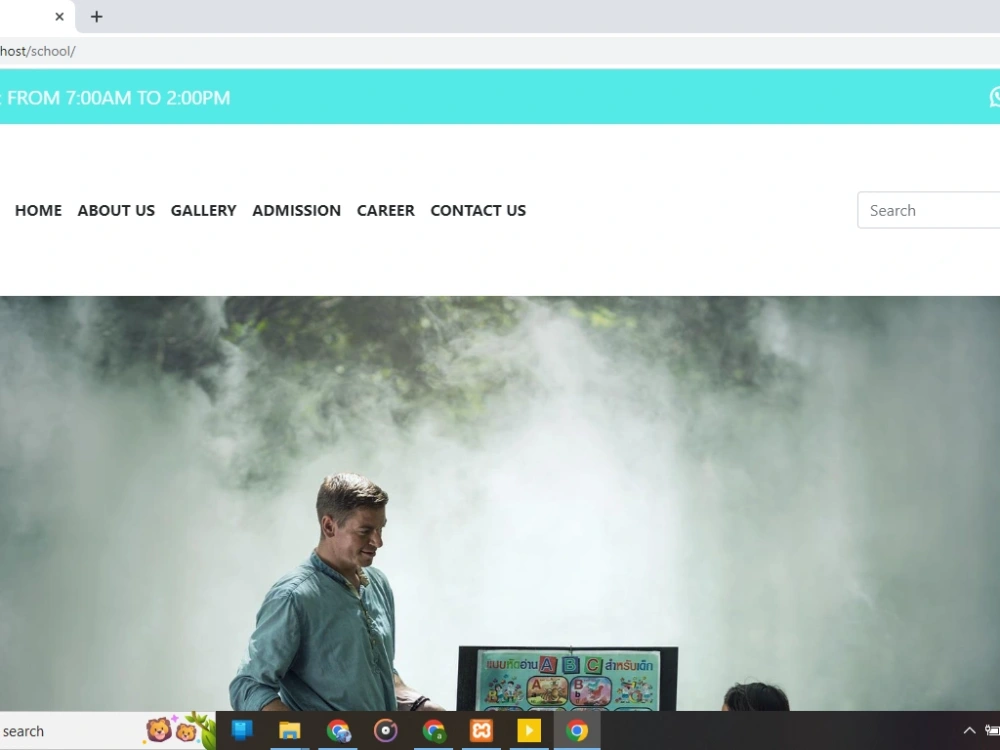This screenshot has width=1000, height=750.
Task: Launch File Explorer from the taskbar
Action: pos(290,731)
